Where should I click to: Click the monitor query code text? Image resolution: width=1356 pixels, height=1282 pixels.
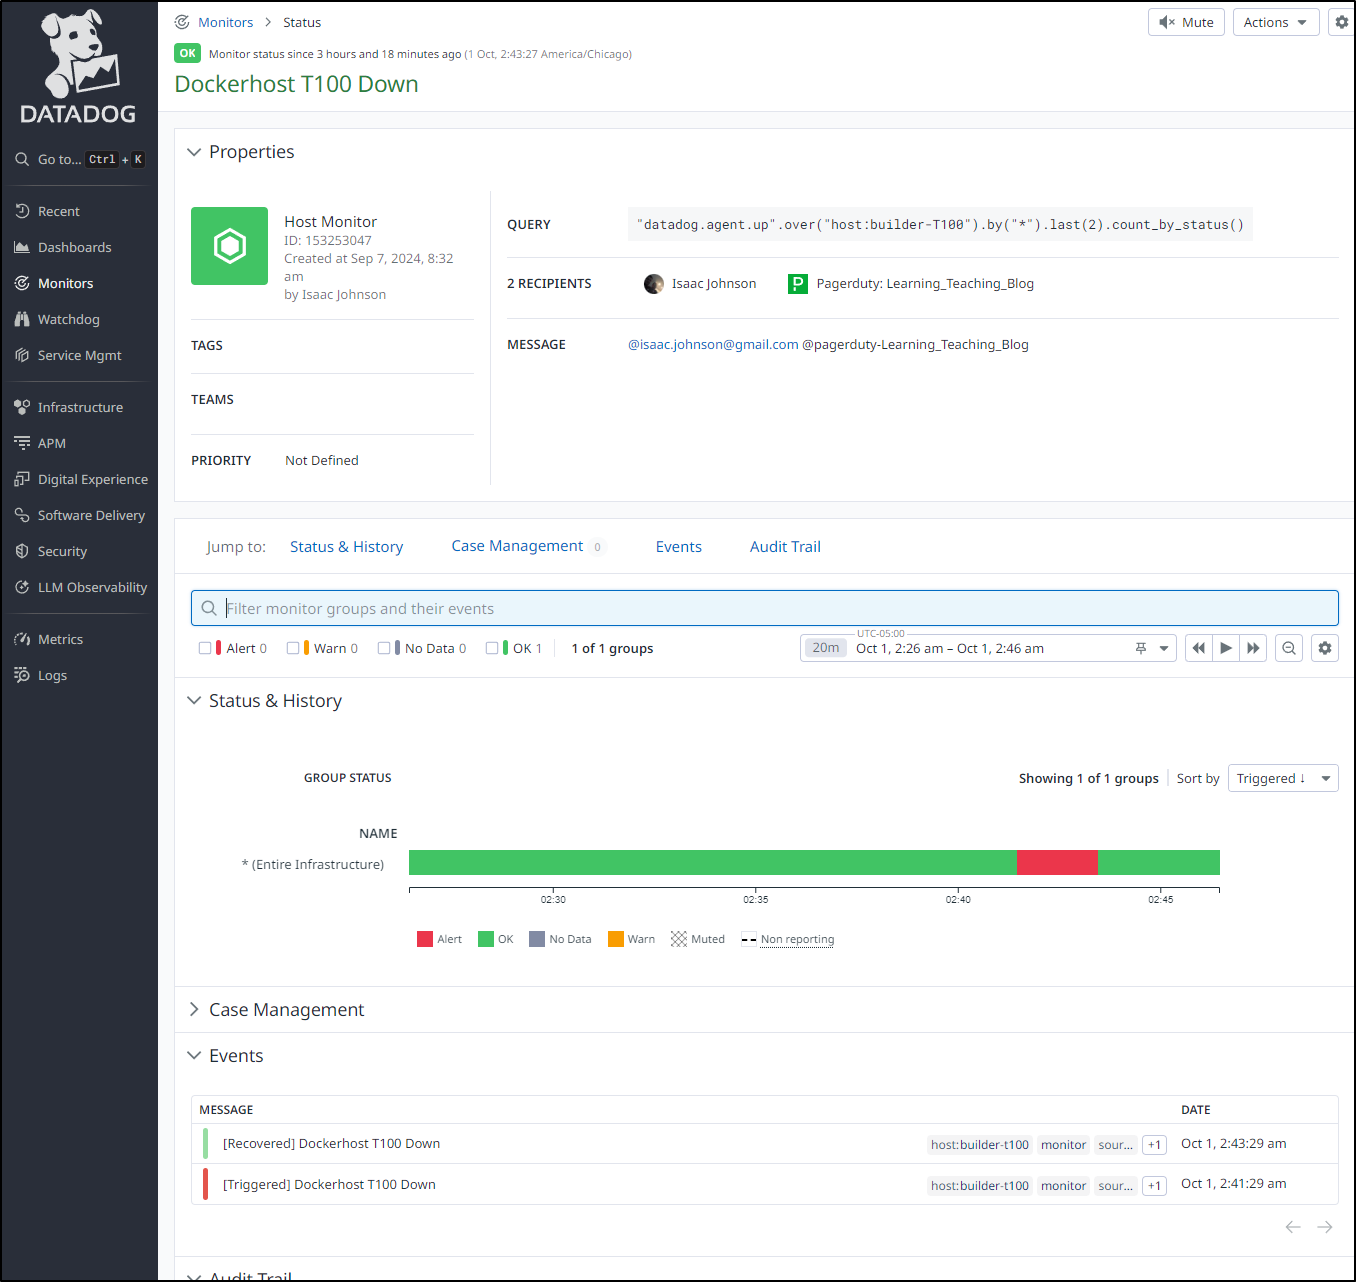coord(940,224)
